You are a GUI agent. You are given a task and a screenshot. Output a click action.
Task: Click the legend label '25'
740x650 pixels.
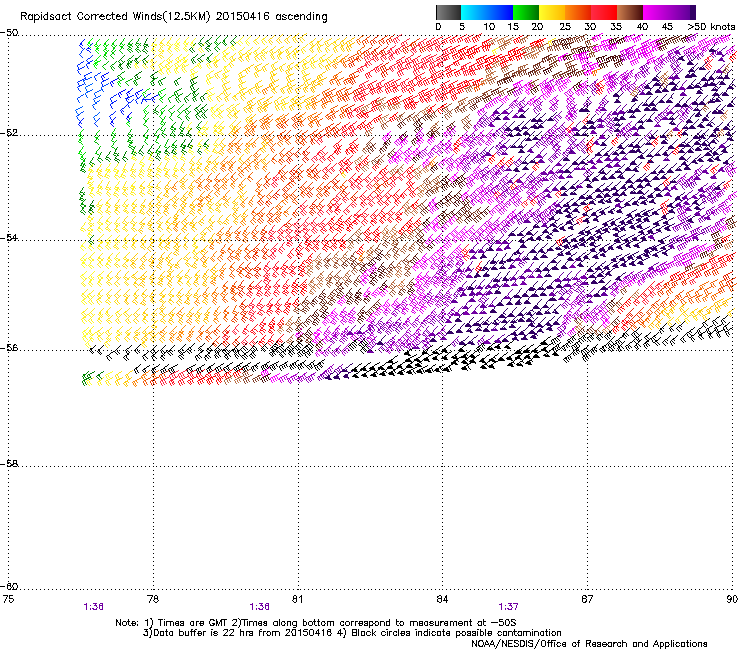(565, 27)
